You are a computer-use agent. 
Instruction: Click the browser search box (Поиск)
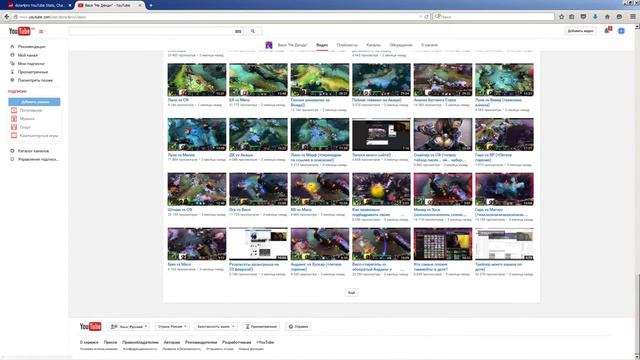[x=494, y=17]
